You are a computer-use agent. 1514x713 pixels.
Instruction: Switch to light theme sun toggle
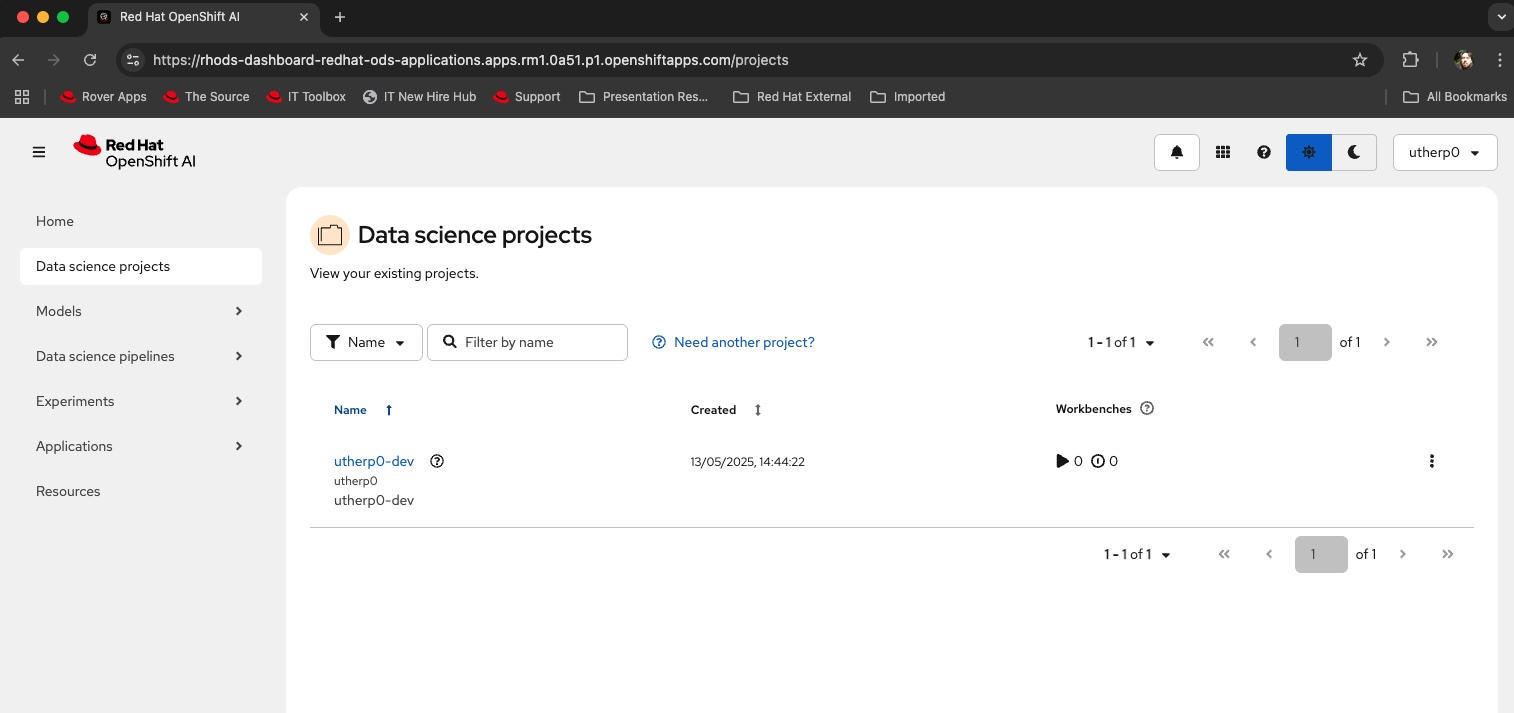[x=1308, y=152]
